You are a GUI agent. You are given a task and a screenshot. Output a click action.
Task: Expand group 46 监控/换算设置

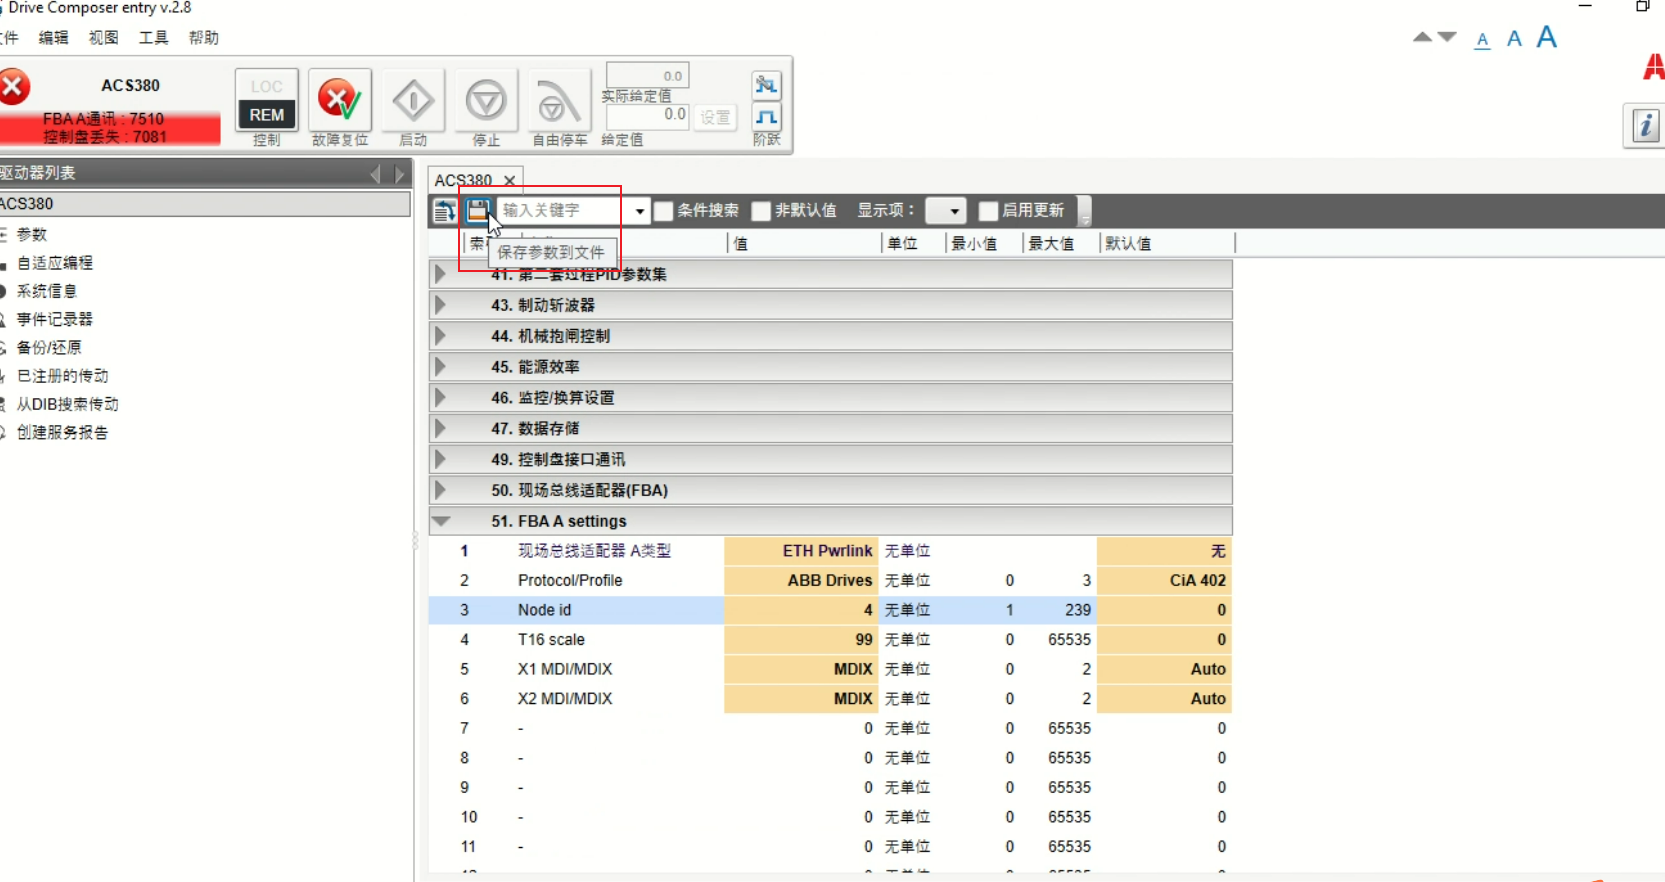[x=440, y=398]
